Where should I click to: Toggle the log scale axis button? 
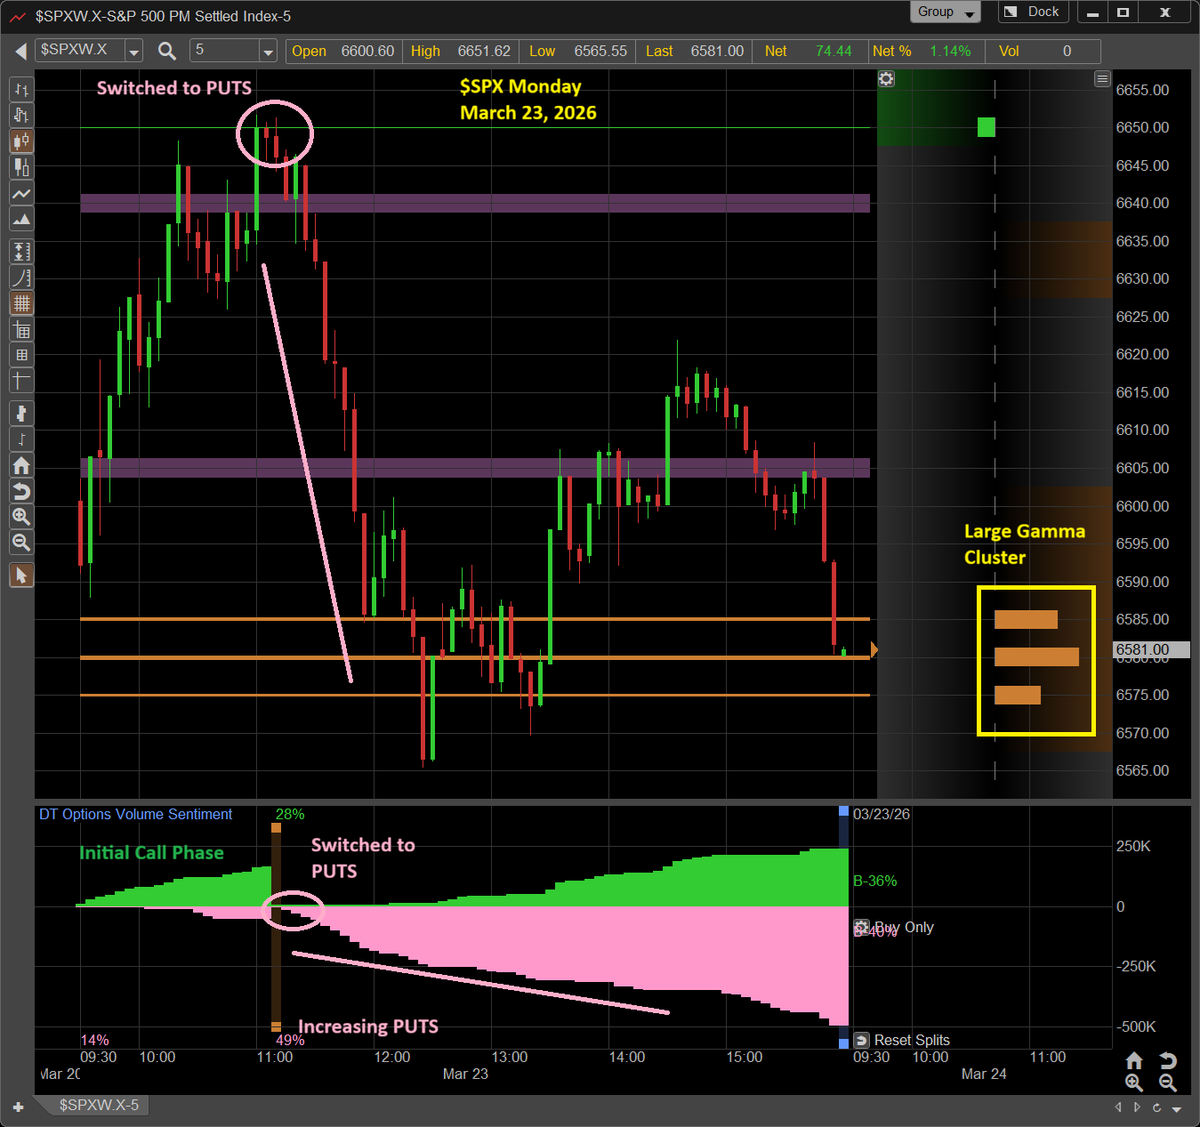point(21,278)
